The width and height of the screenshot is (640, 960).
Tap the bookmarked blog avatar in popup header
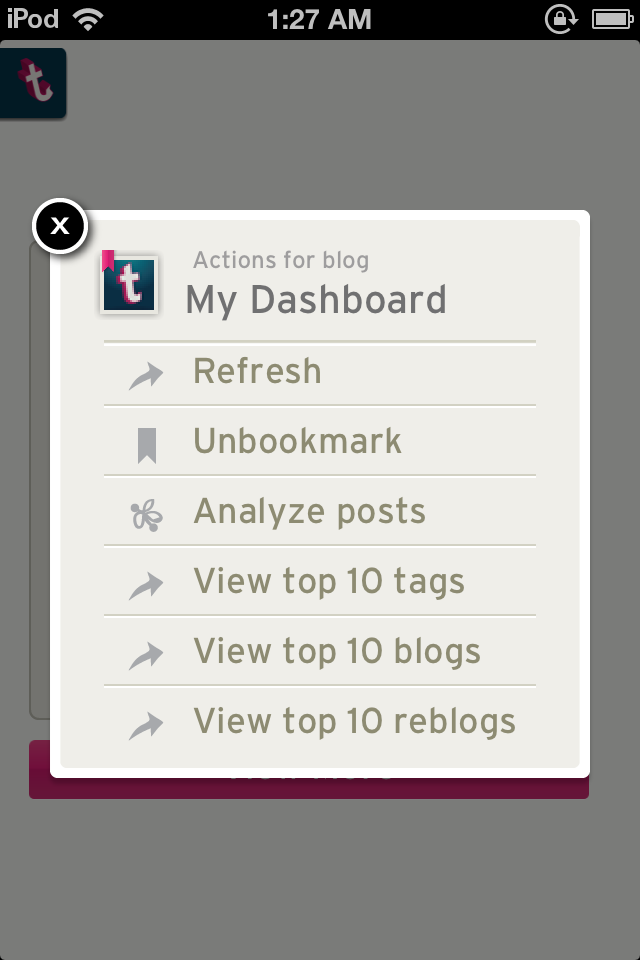tap(129, 283)
